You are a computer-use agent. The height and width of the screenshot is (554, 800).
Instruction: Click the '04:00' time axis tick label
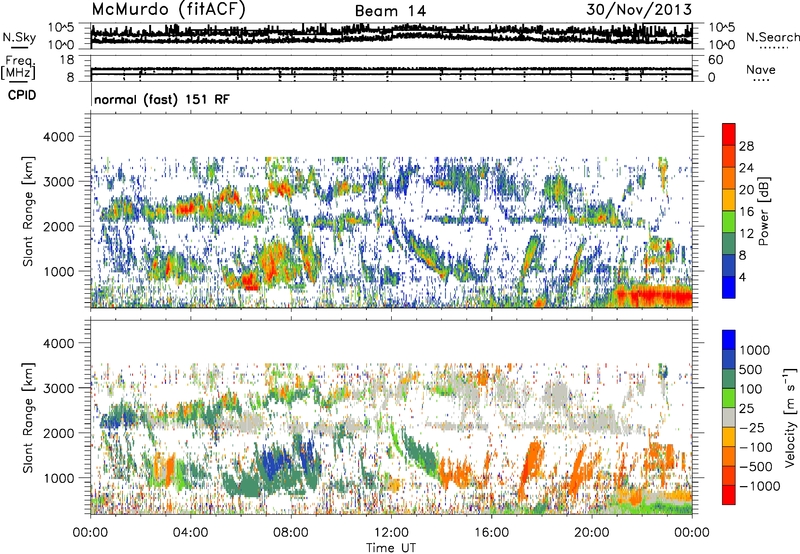point(190,533)
